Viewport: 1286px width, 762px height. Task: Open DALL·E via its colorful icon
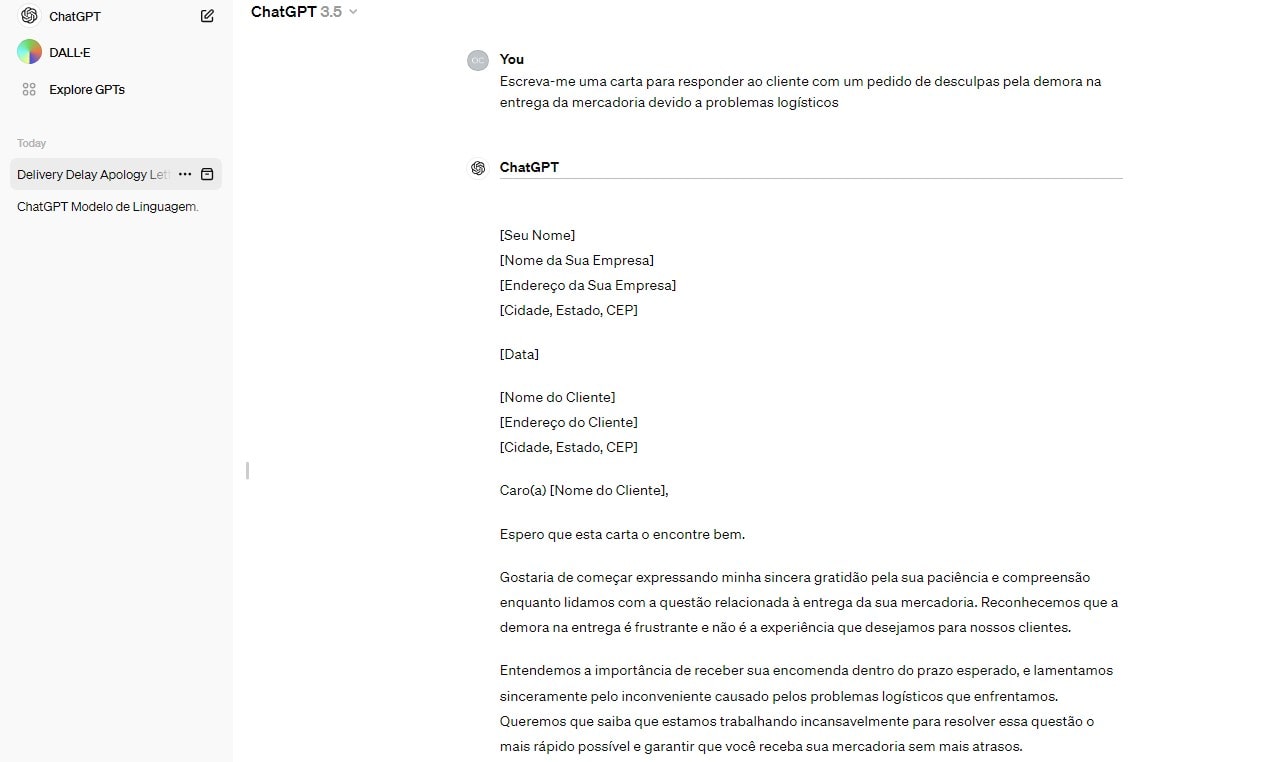pyautogui.click(x=29, y=52)
